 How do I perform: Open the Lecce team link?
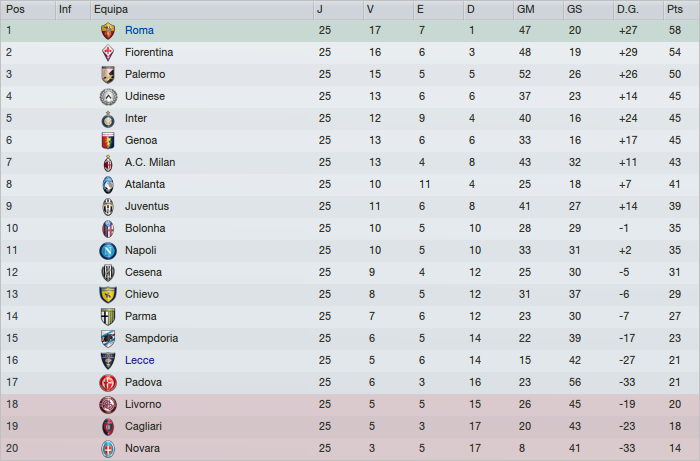[x=140, y=360]
